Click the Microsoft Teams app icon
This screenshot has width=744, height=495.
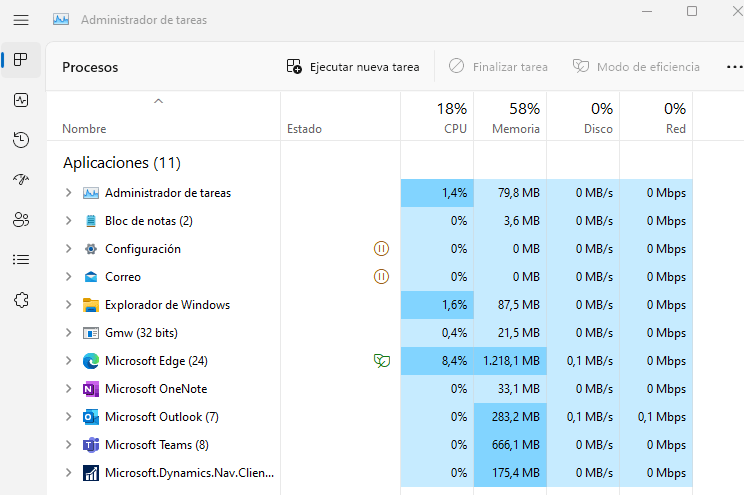click(x=91, y=445)
